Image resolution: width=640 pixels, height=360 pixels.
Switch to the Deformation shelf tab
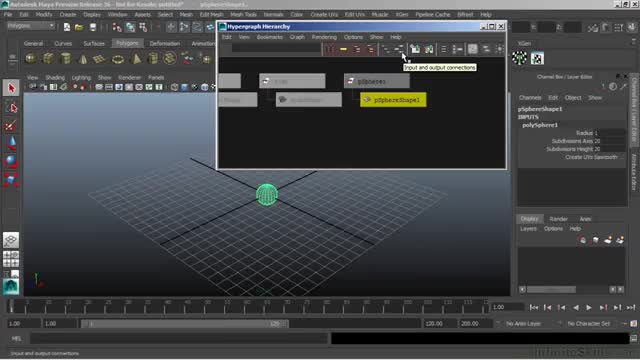pyautogui.click(x=164, y=43)
